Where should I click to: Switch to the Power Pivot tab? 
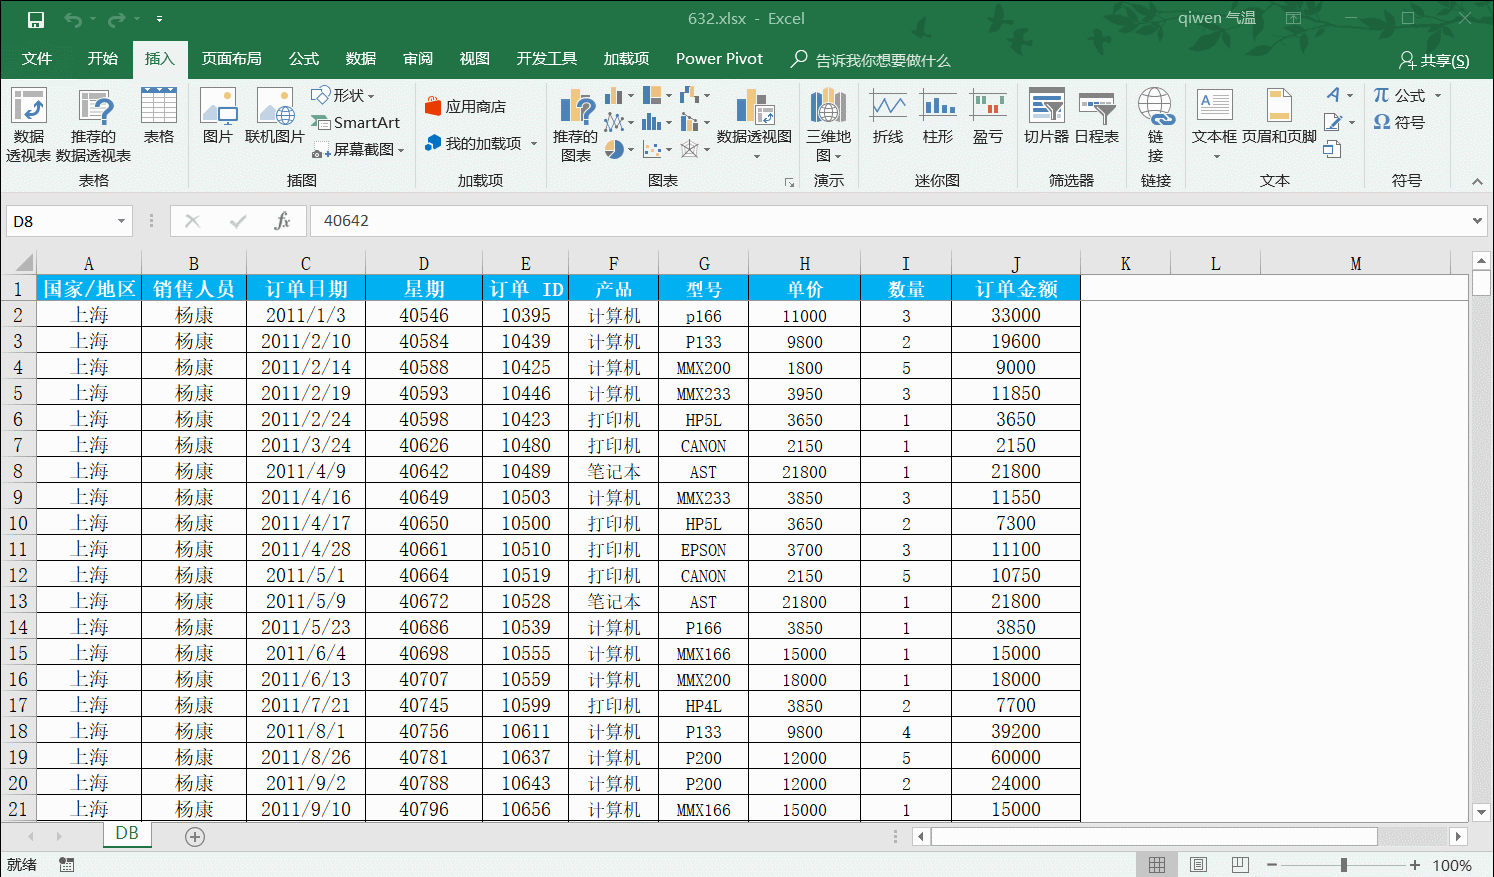point(719,59)
